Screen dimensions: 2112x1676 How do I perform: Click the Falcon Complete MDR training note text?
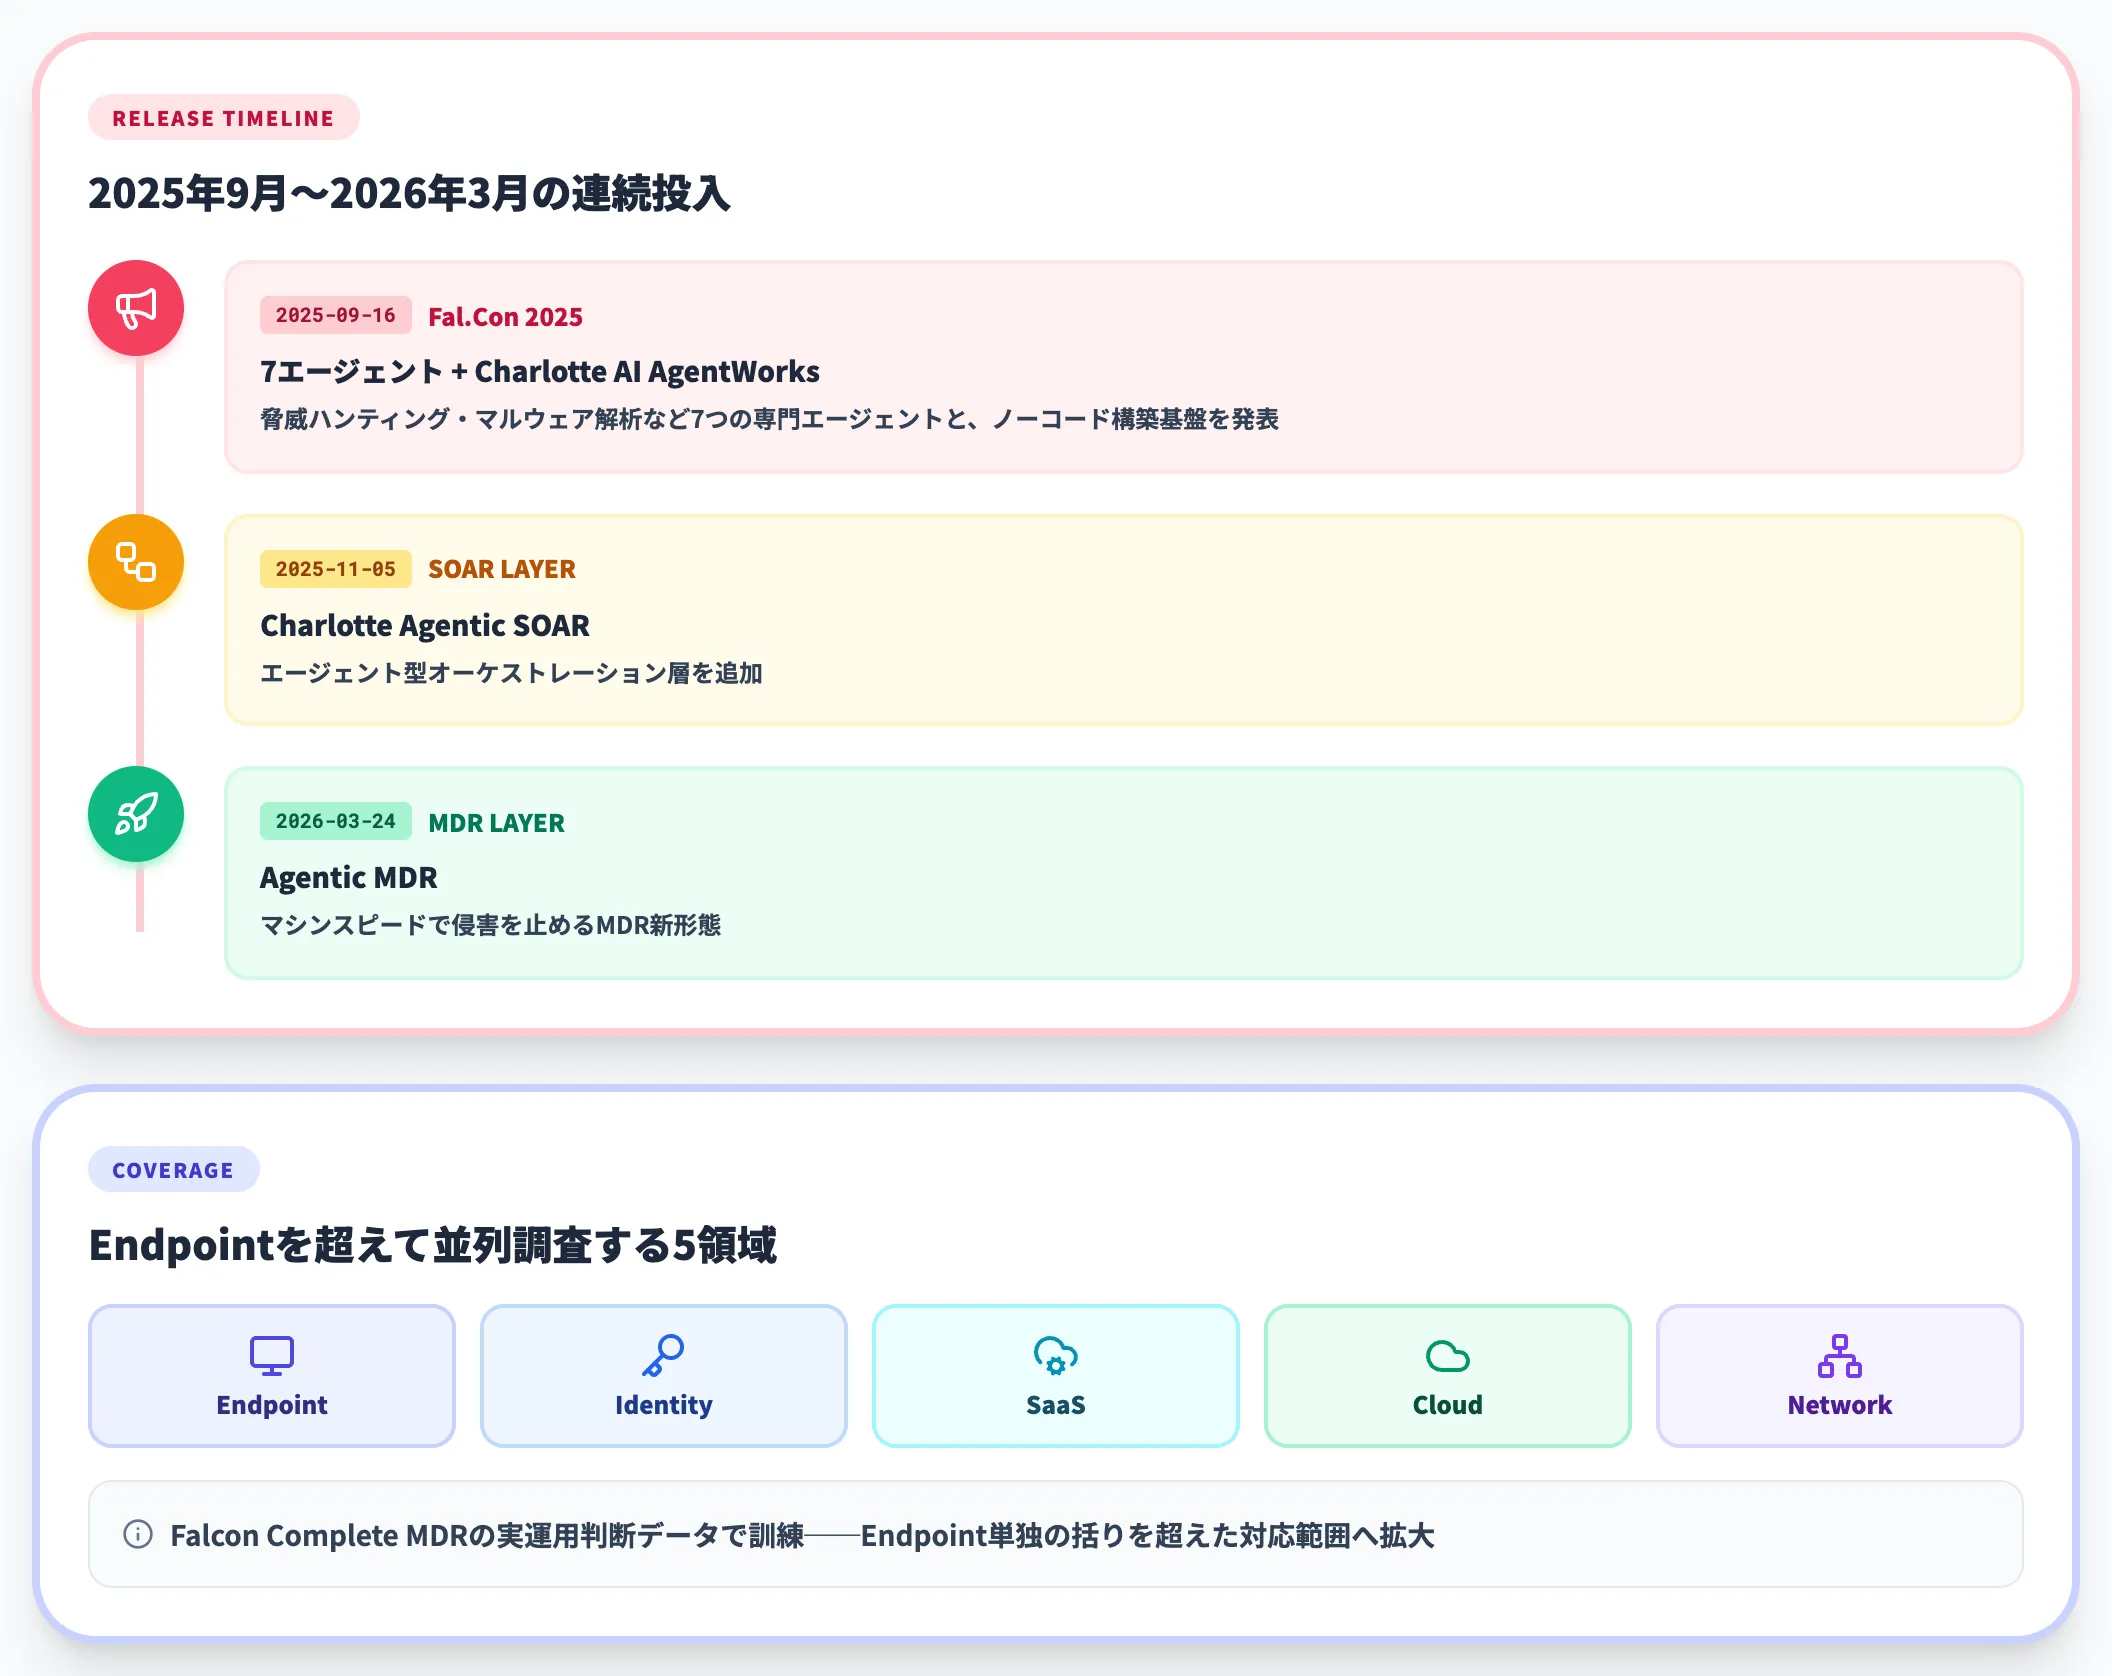coord(802,1535)
